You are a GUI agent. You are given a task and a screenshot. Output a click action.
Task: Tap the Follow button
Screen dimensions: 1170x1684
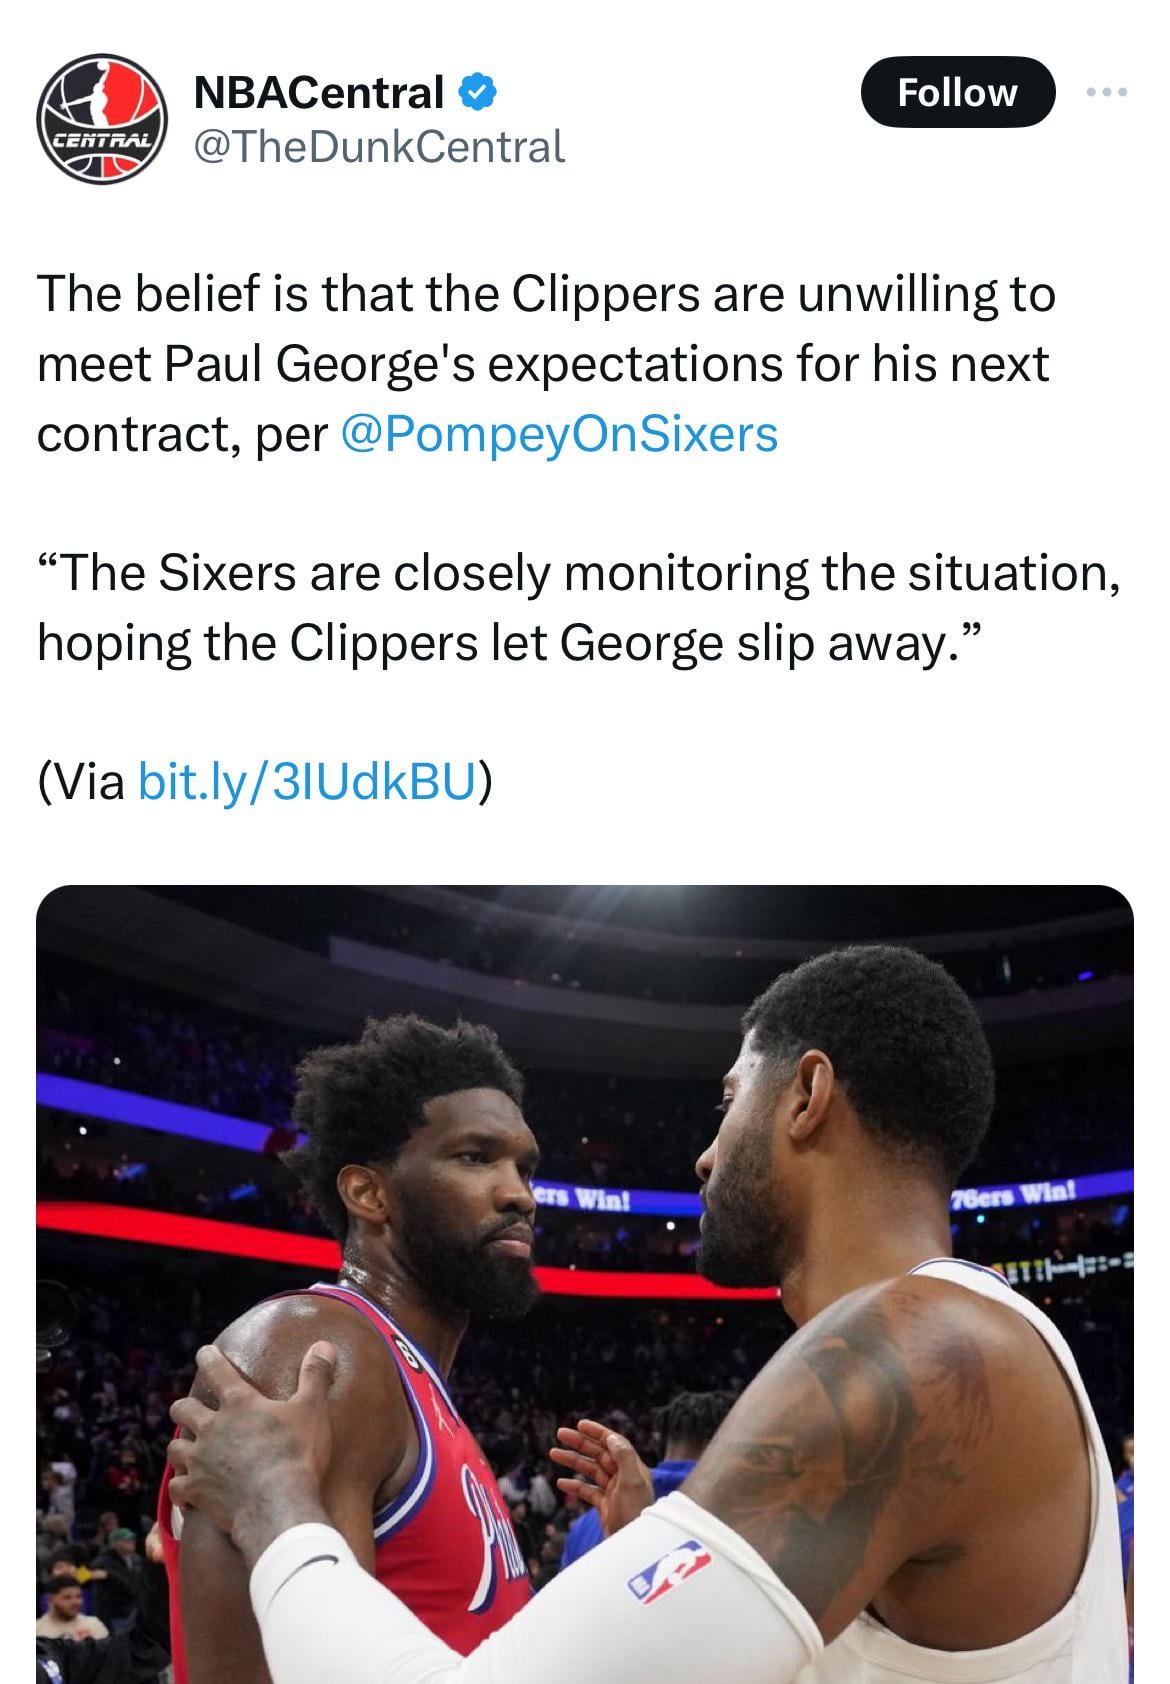[957, 92]
